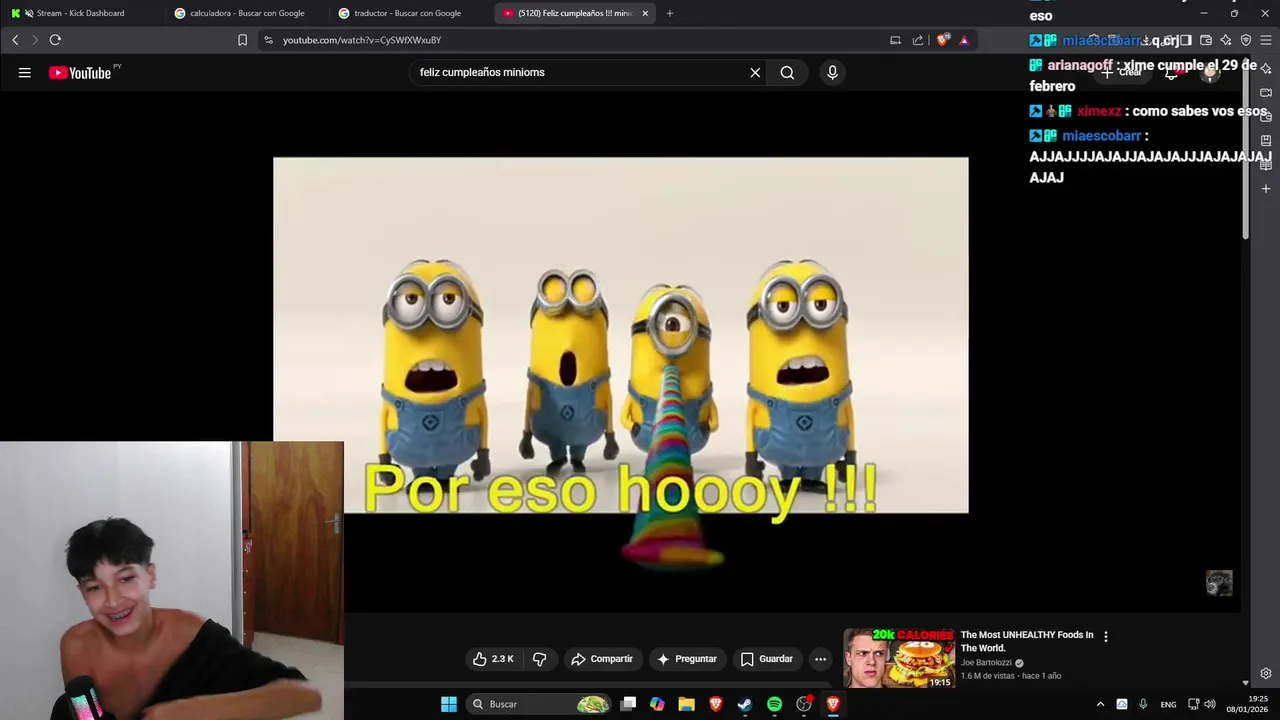Close the Feliz cumpleaños YouTube tab
Image resolution: width=1280 pixels, height=720 pixels.
tap(645, 13)
